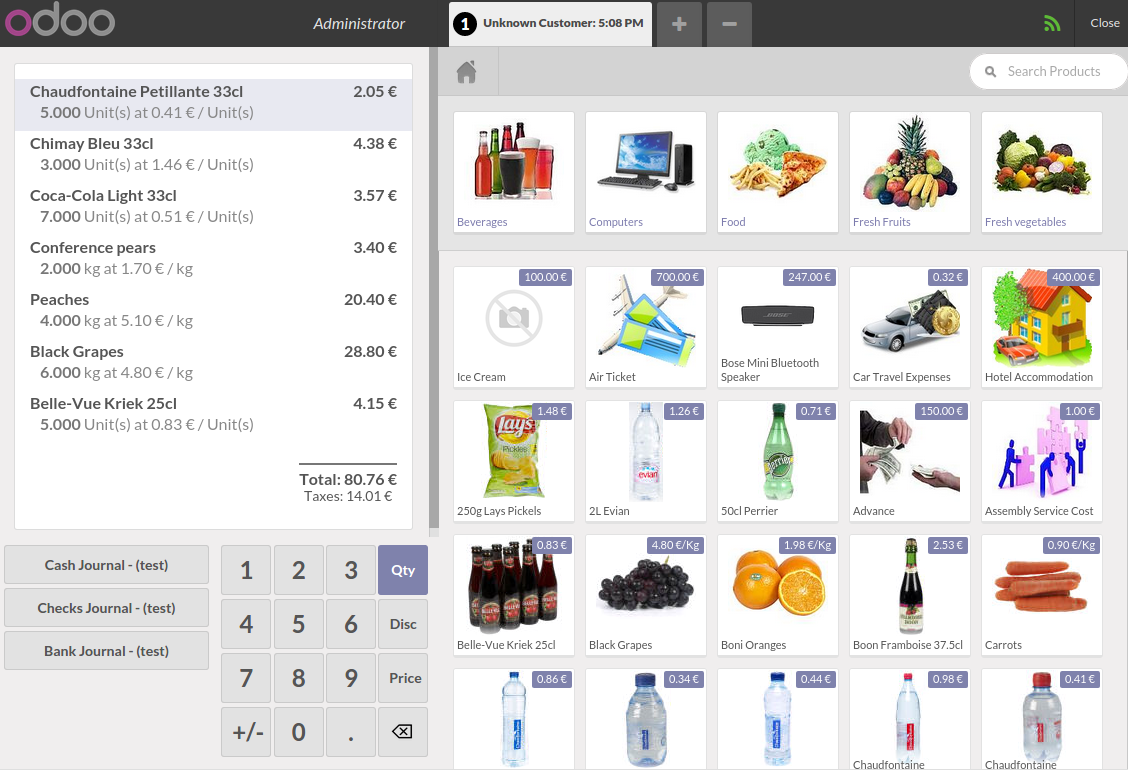The image size is (1128, 770).
Task: Add Black Grapes product to order
Action: 646,596
